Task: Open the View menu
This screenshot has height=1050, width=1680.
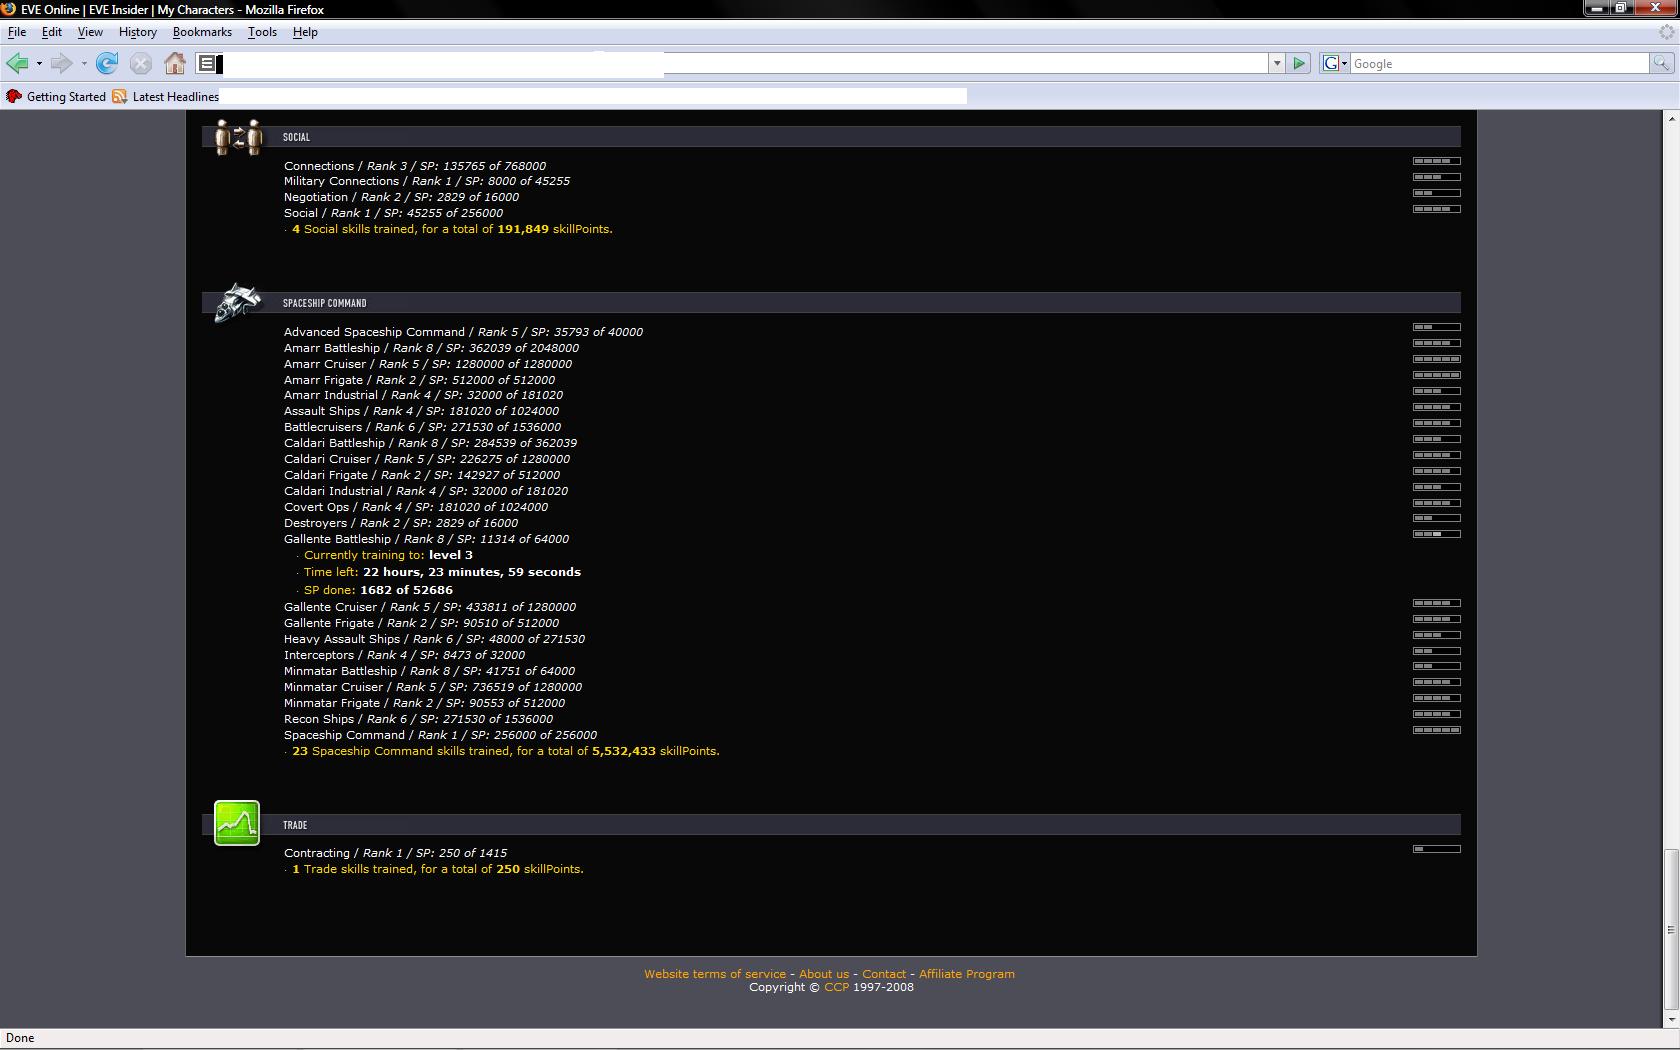Action: [x=90, y=32]
